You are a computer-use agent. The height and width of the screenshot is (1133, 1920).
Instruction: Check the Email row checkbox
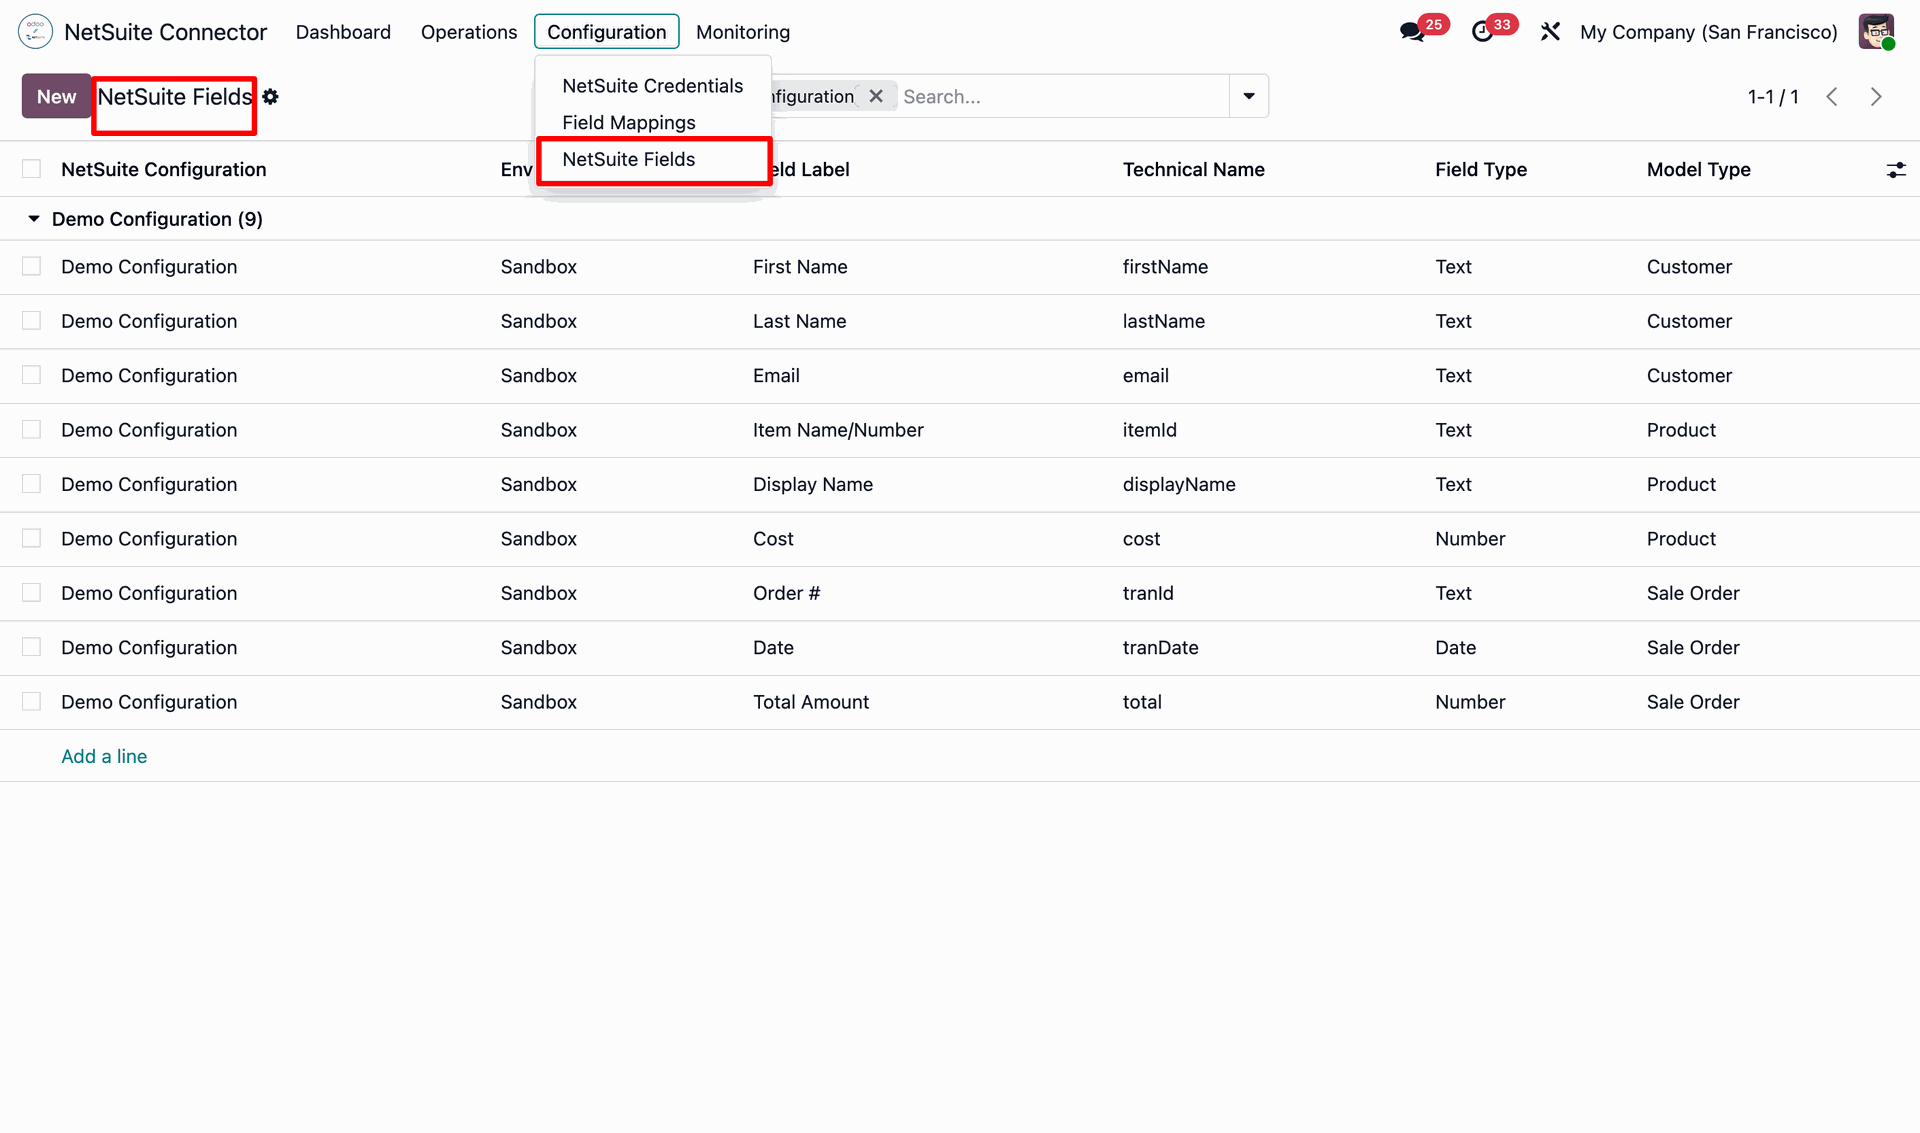tap(32, 375)
